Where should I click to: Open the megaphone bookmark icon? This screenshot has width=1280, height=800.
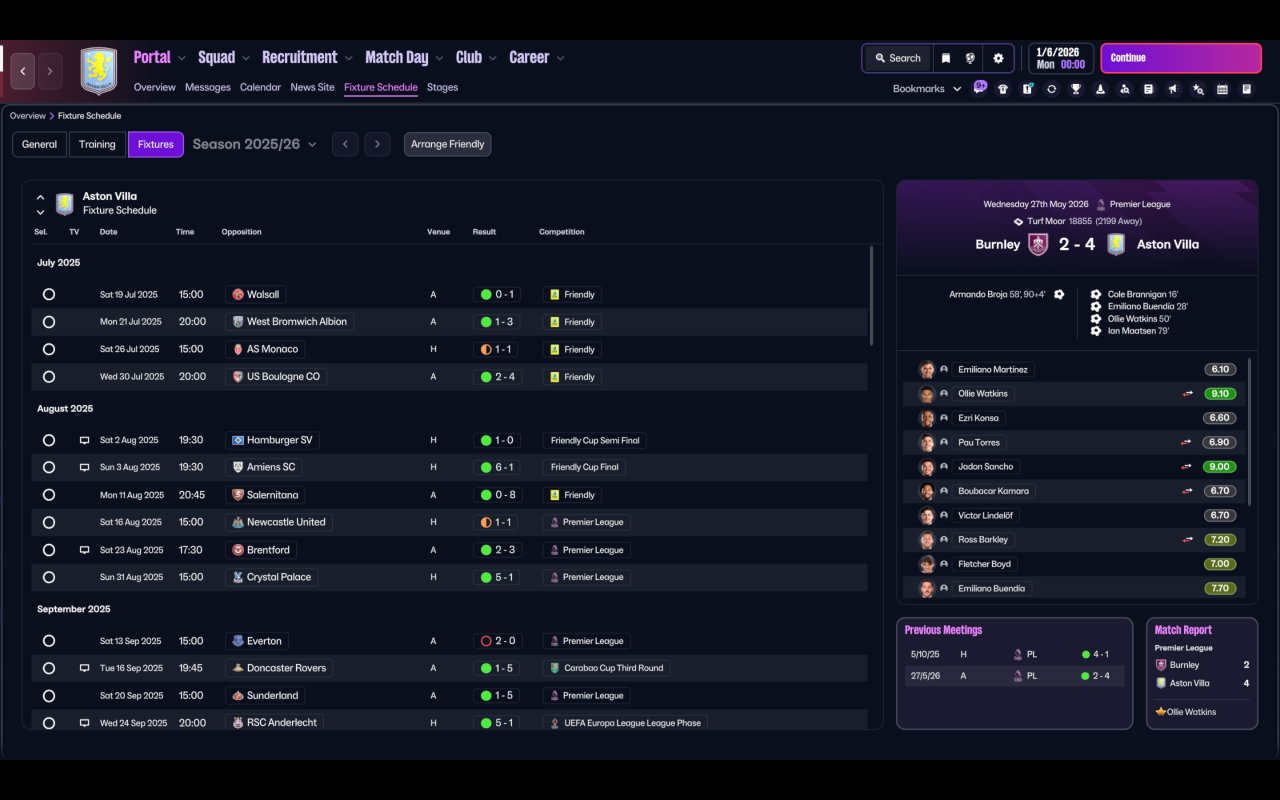click(x=1173, y=89)
